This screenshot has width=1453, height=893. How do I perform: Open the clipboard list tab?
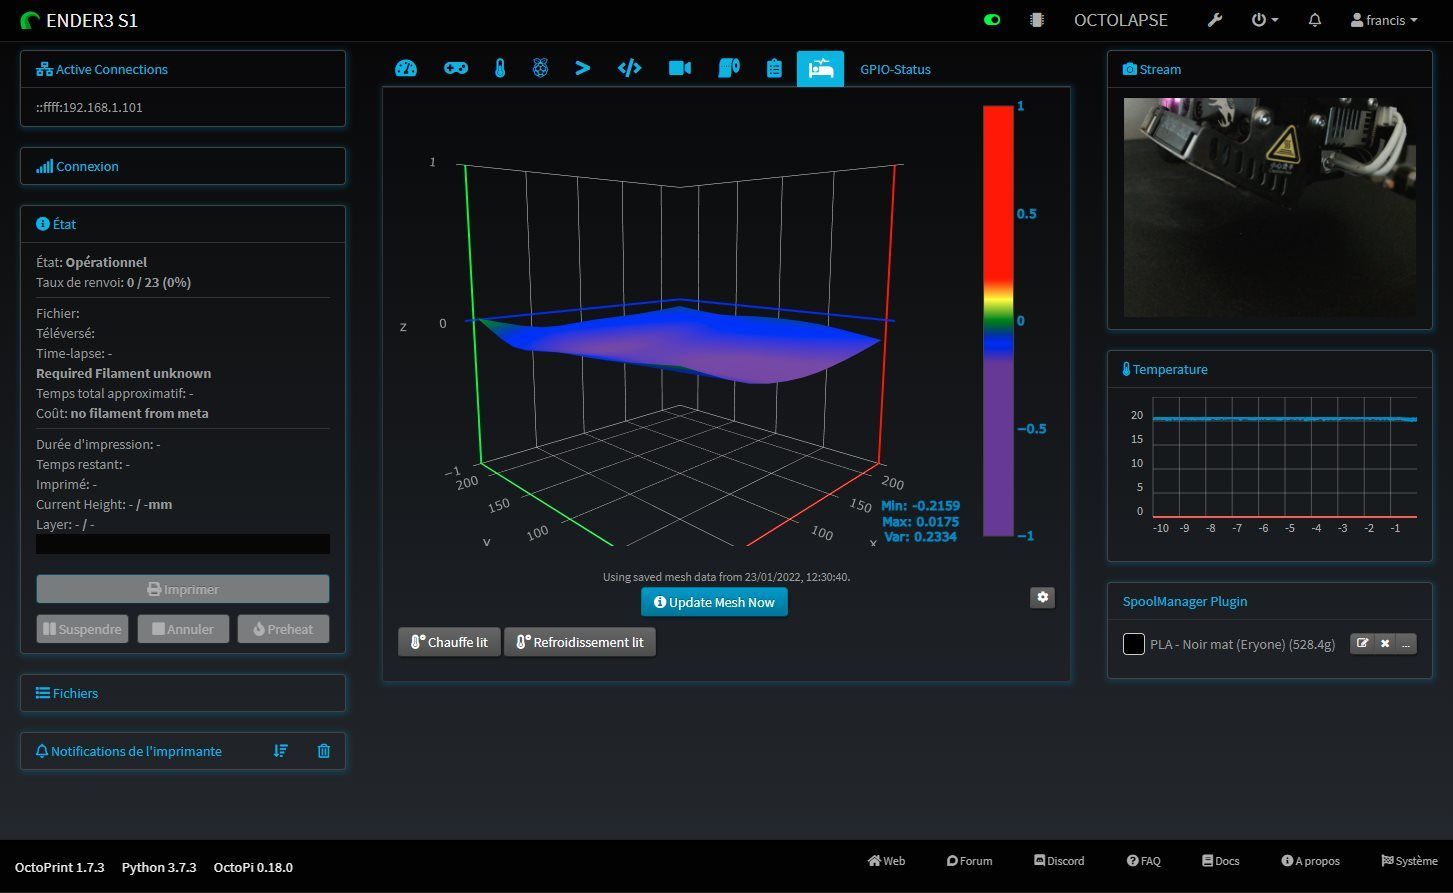tap(774, 69)
